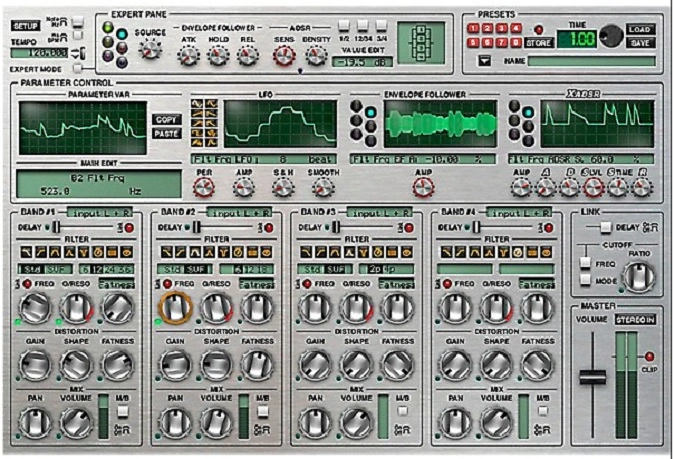Open the Band #3 input L + R selector

click(380, 213)
